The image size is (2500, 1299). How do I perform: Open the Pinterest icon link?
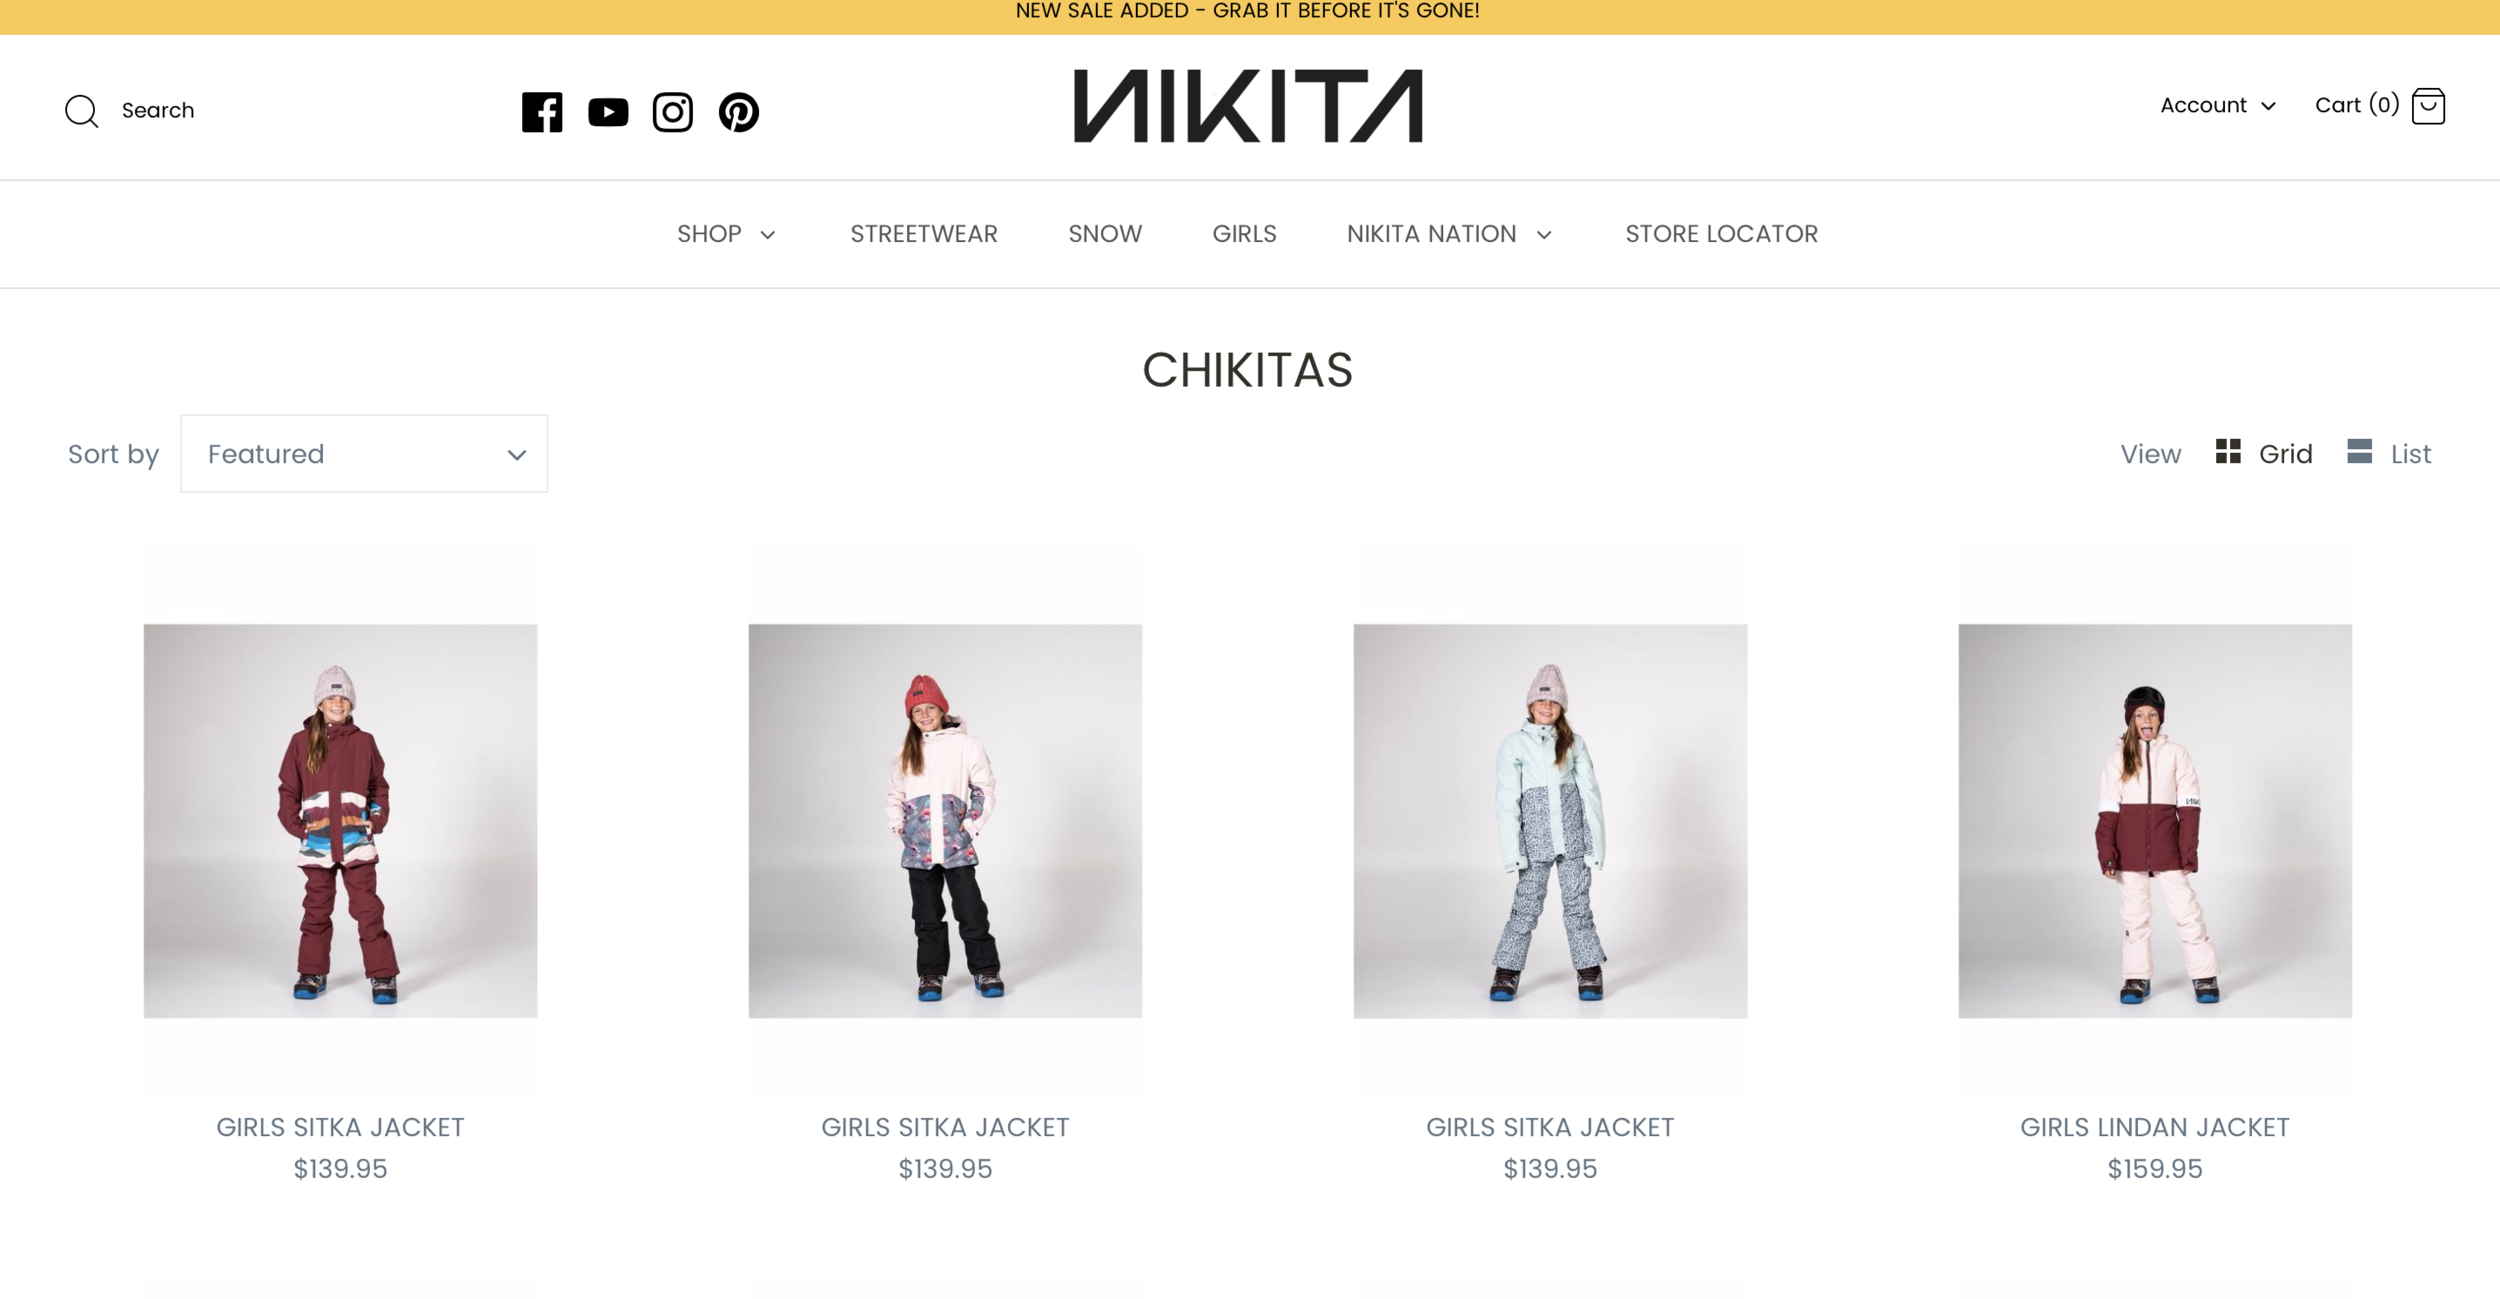739,112
